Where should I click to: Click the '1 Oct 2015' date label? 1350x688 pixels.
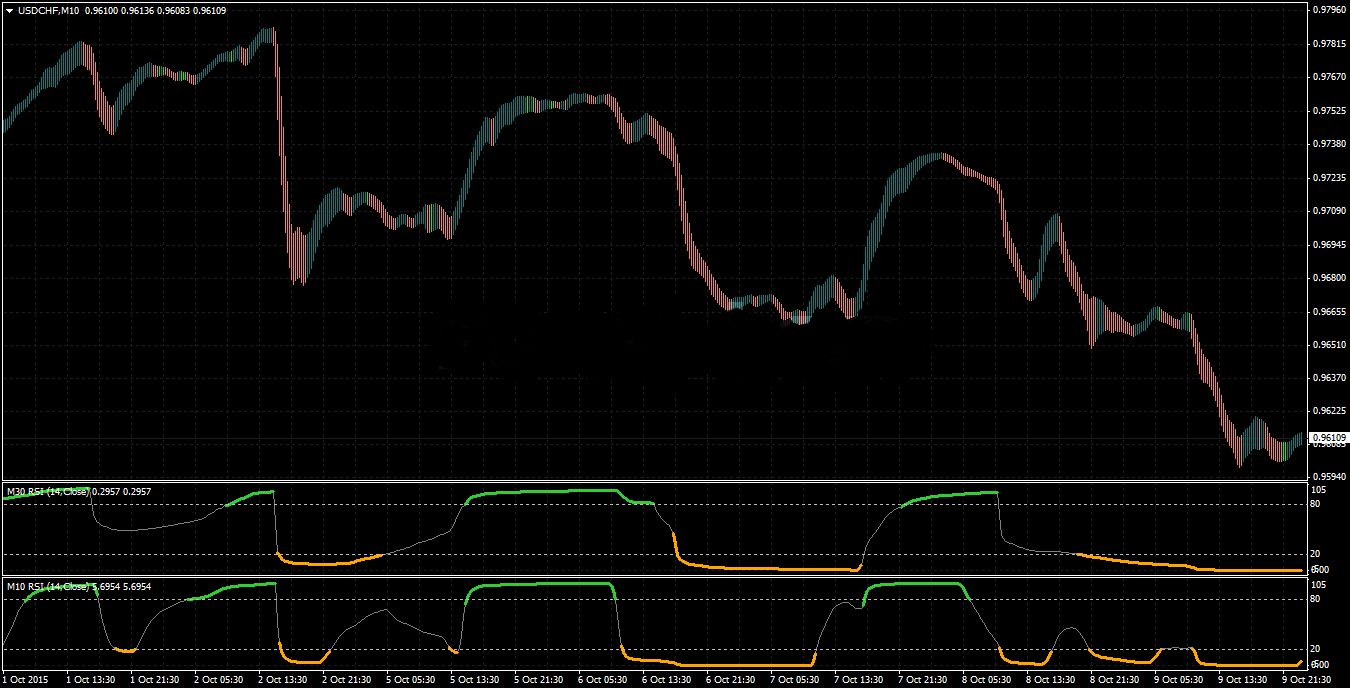pyautogui.click(x=24, y=679)
